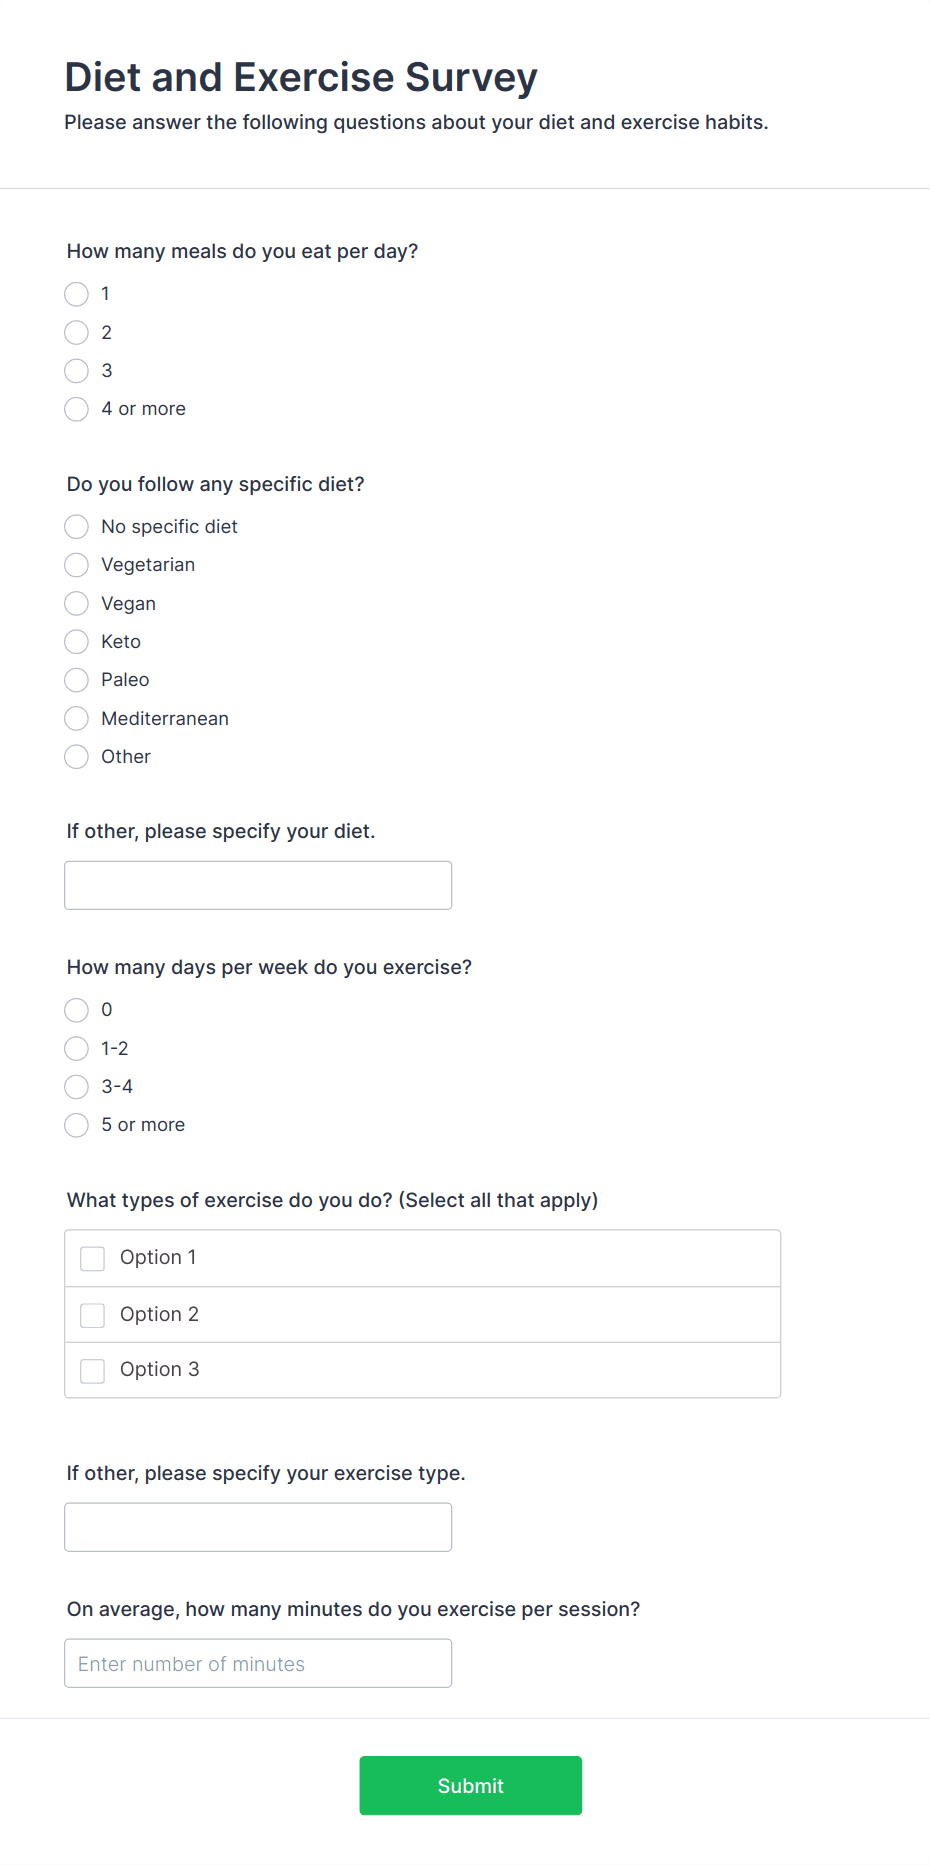Select Other diet radio button
Image resolution: width=930 pixels, height=1865 pixels.
(x=77, y=757)
